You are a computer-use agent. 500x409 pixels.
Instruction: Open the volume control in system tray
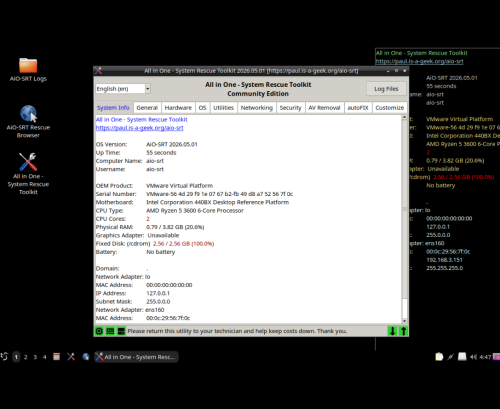point(473,357)
